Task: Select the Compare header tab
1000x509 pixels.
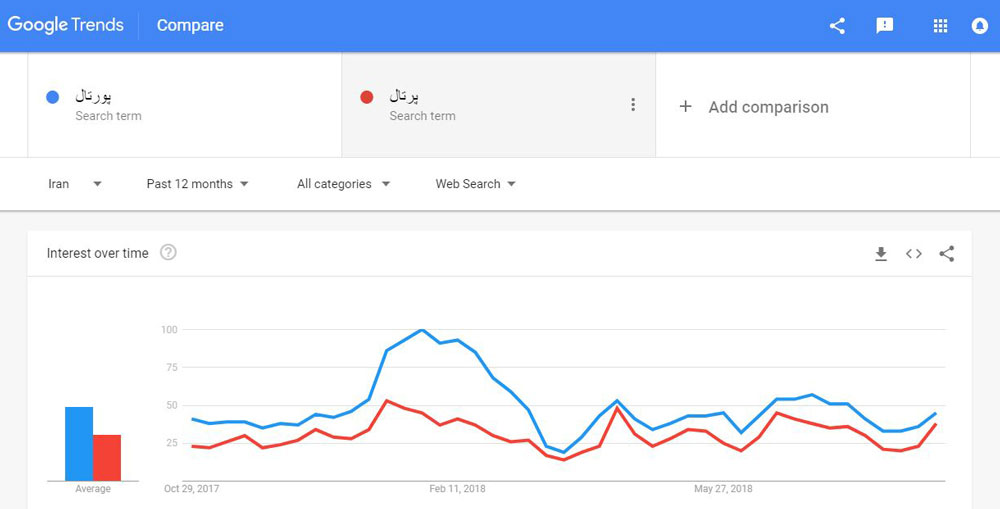Action: pyautogui.click(x=190, y=26)
